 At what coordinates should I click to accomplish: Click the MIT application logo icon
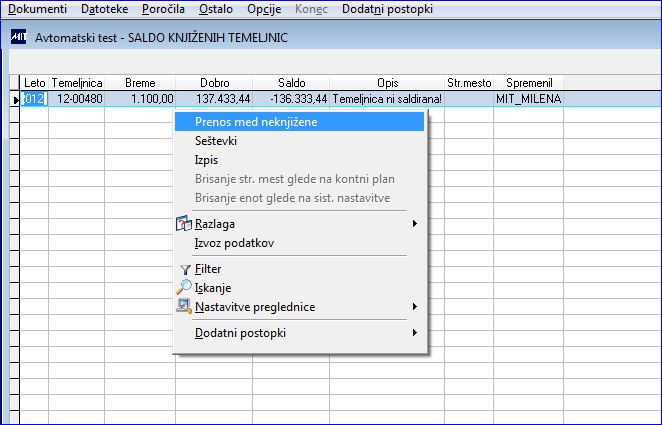click(x=18, y=37)
